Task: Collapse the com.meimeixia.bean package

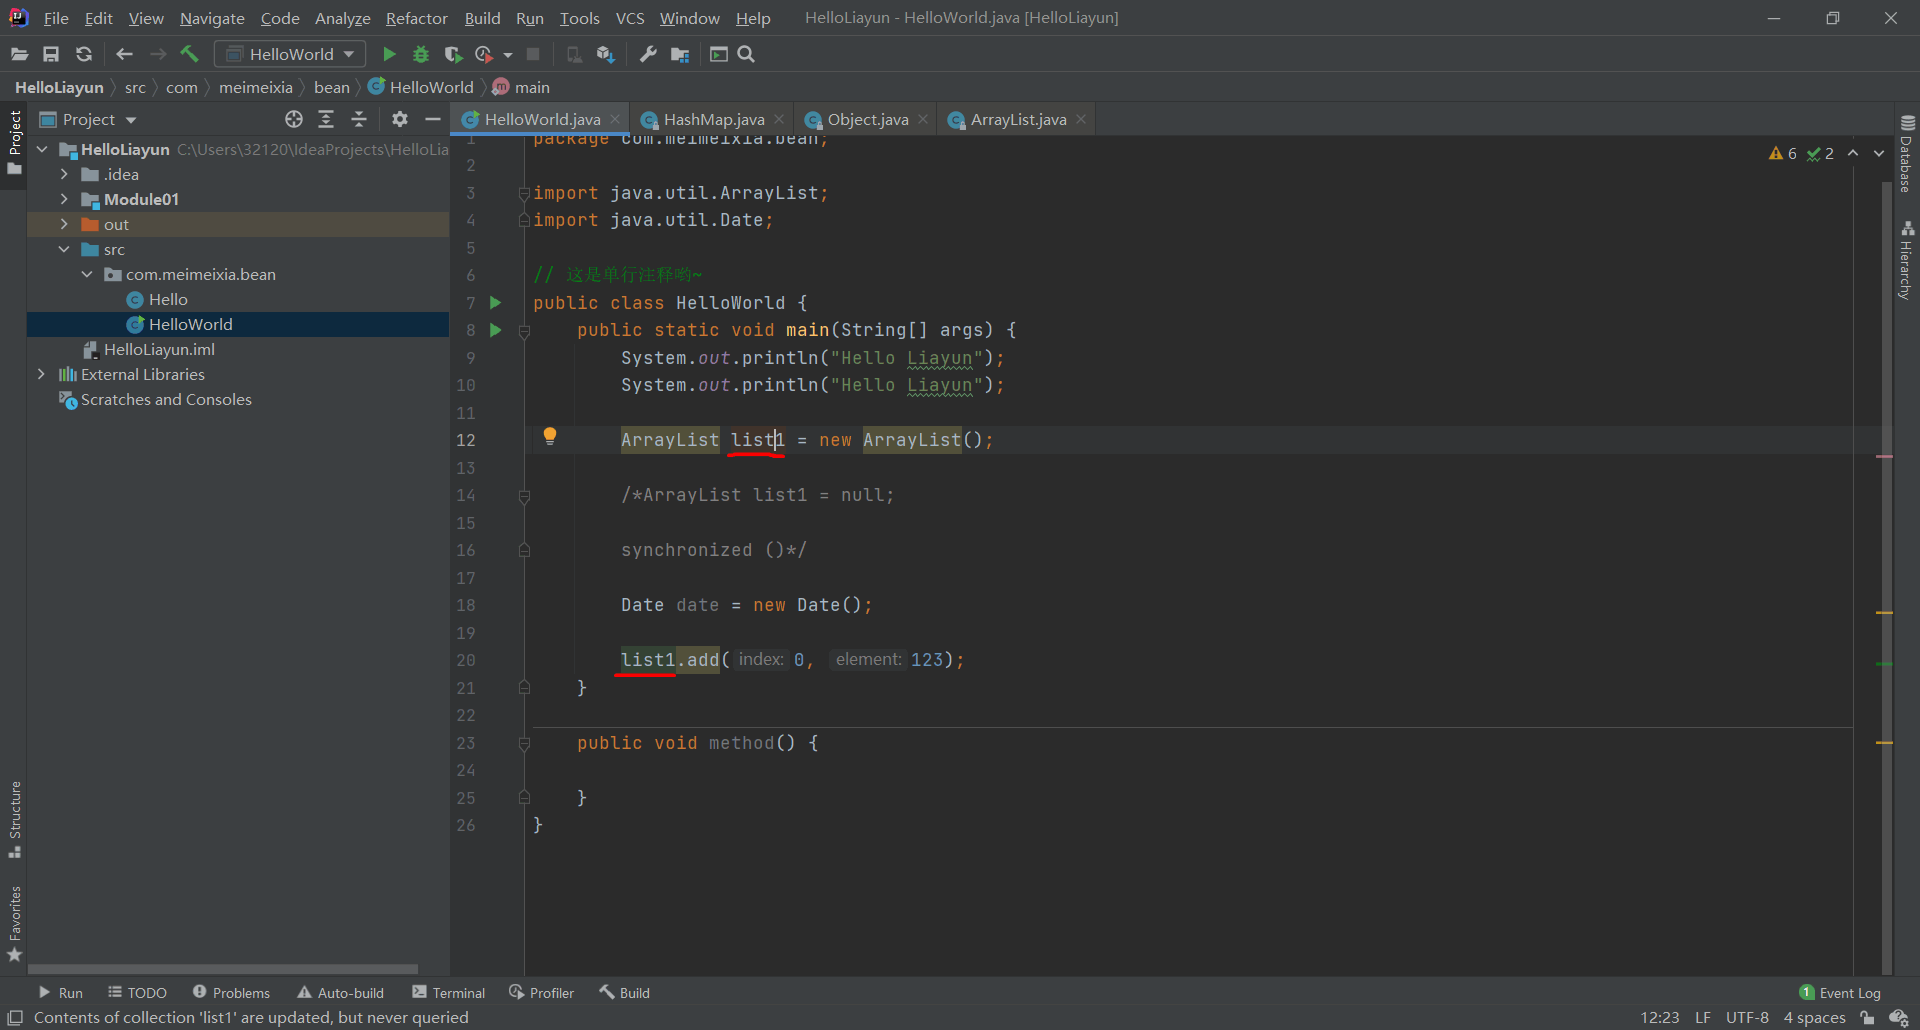Action: [87, 274]
